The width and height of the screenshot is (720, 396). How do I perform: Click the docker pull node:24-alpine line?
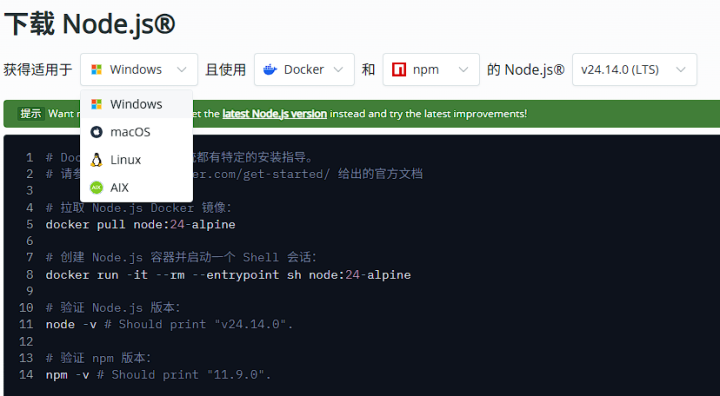[141, 225]
